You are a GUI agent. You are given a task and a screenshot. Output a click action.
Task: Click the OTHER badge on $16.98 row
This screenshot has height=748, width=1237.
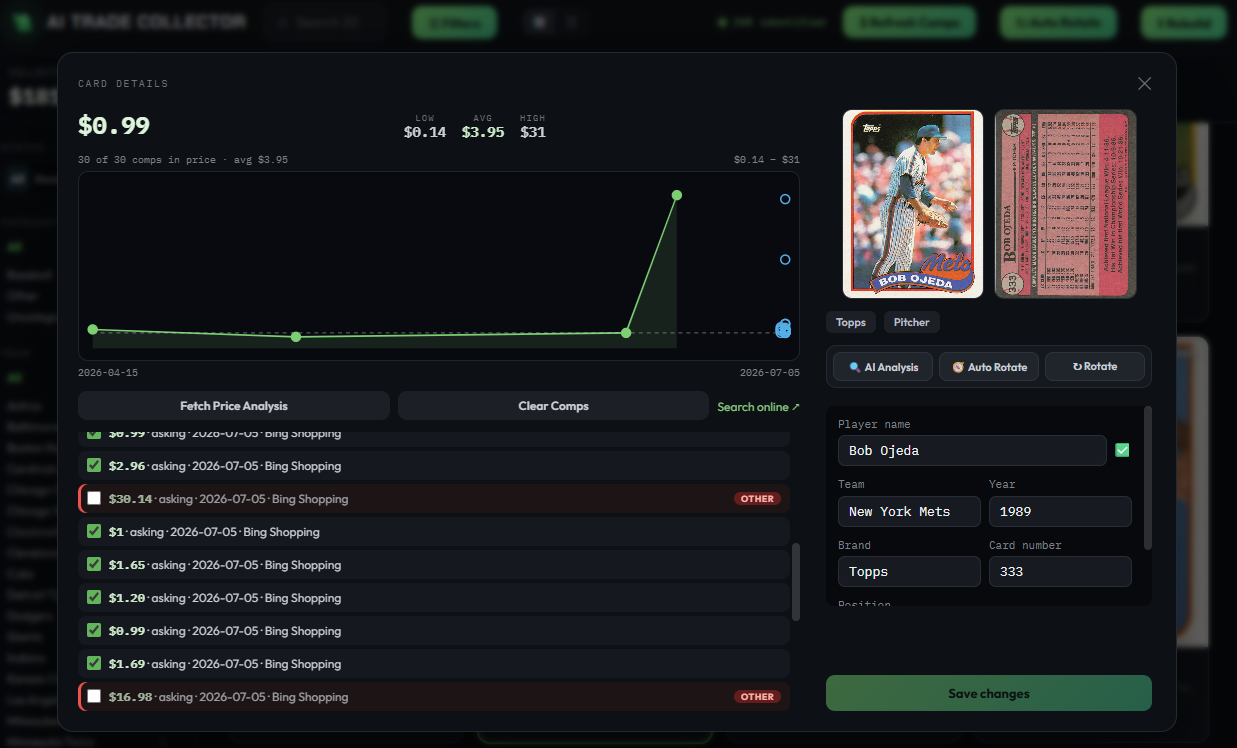(x=757, y=696)
